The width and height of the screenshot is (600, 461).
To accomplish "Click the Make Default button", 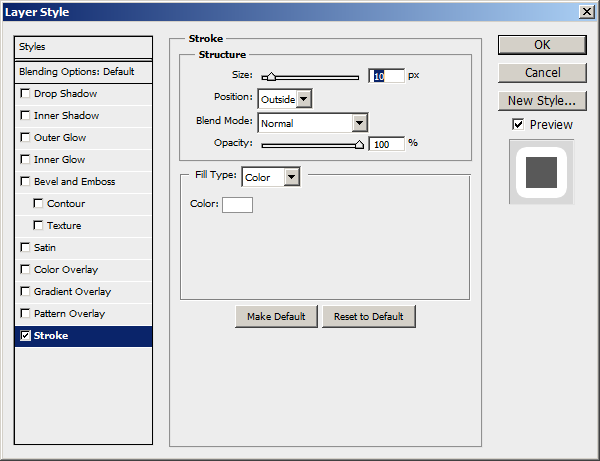I will coord(276,316).
